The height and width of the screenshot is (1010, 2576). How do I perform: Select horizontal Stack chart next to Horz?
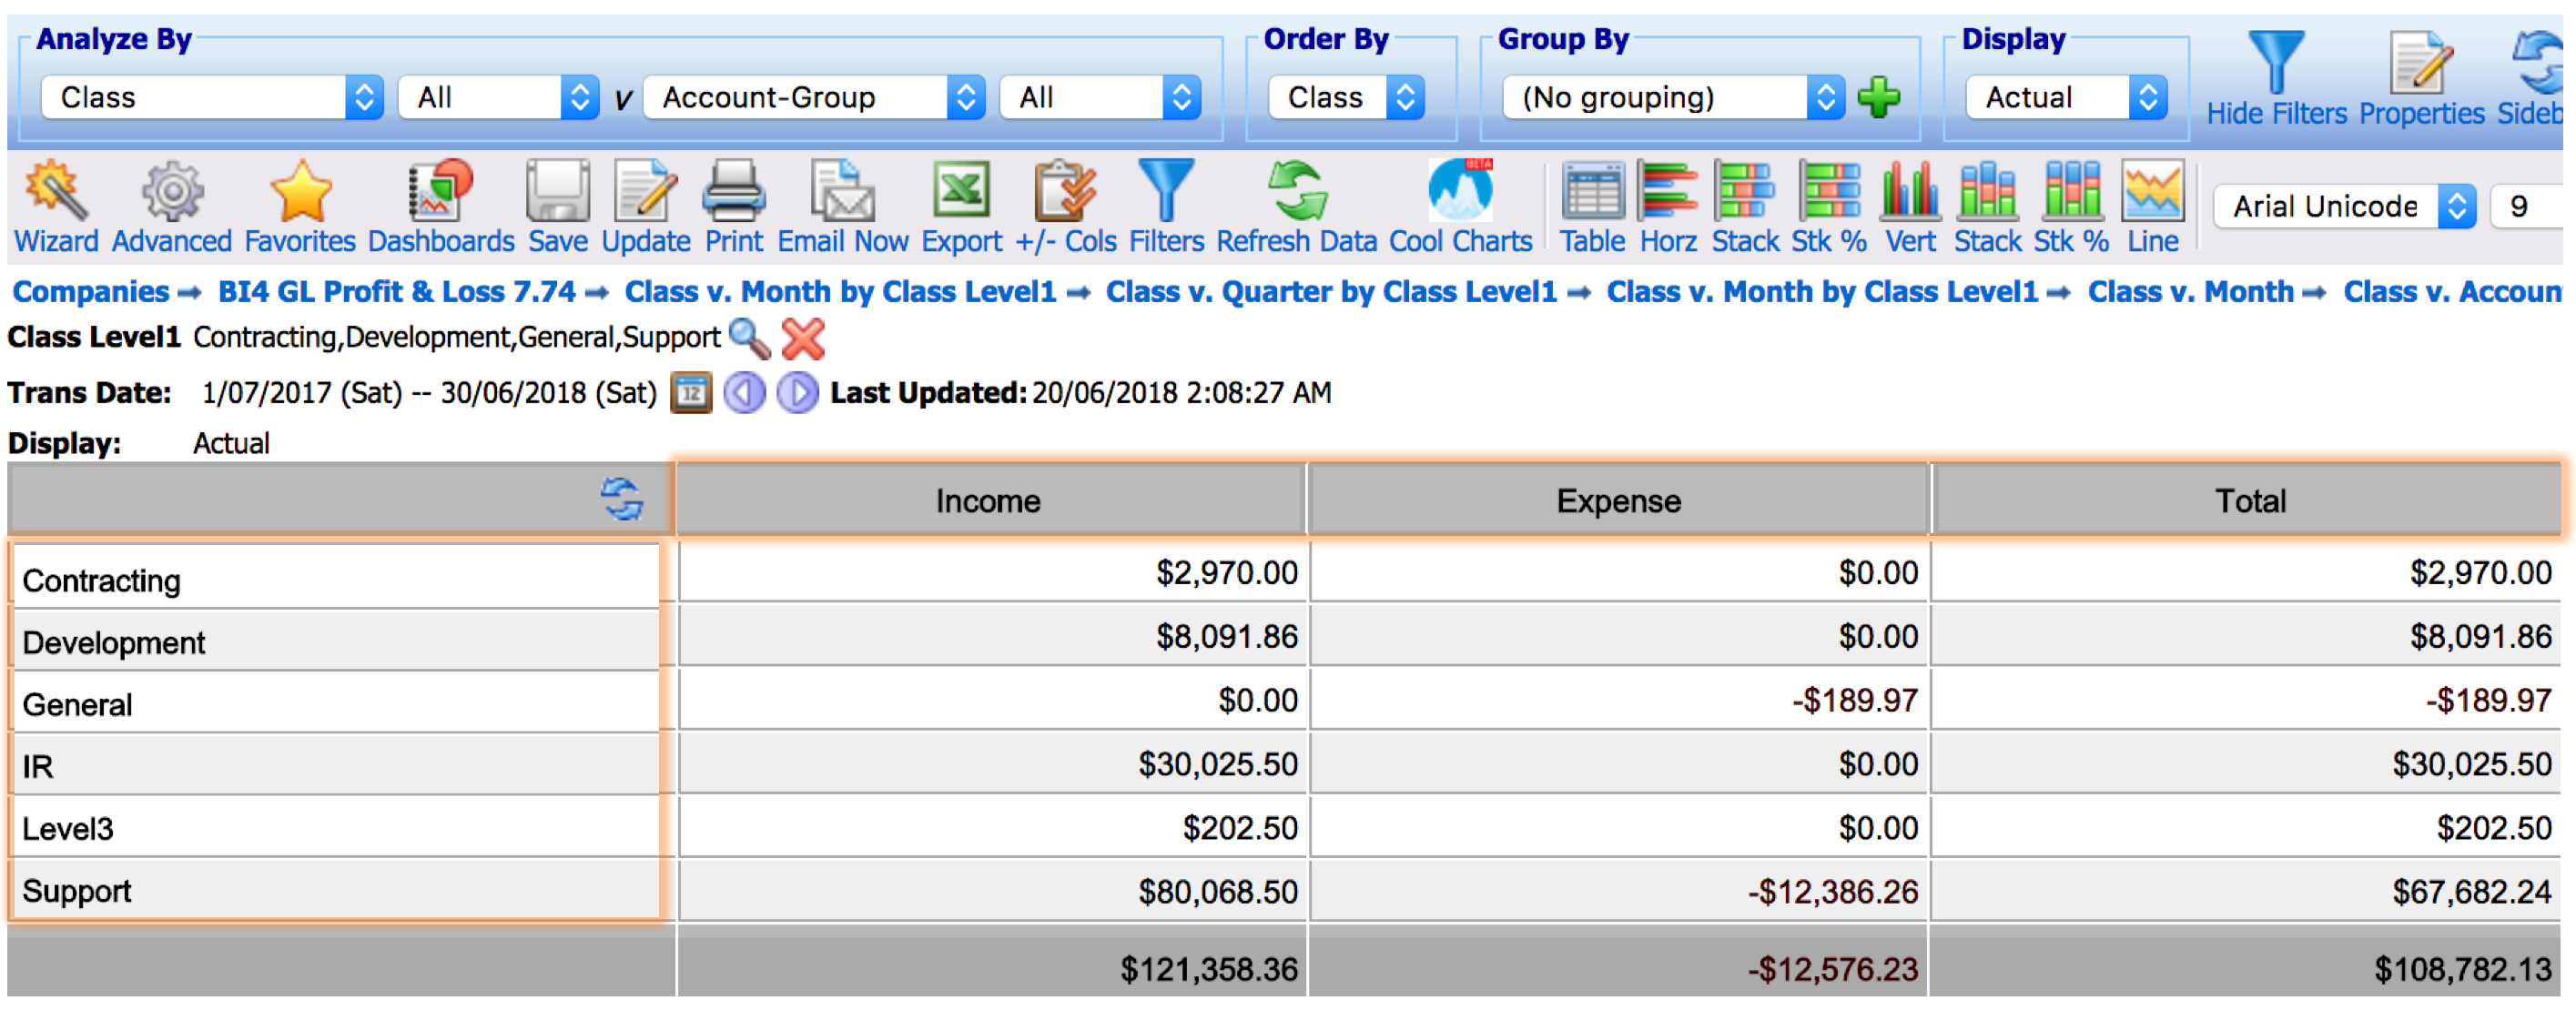(1745, 207)
